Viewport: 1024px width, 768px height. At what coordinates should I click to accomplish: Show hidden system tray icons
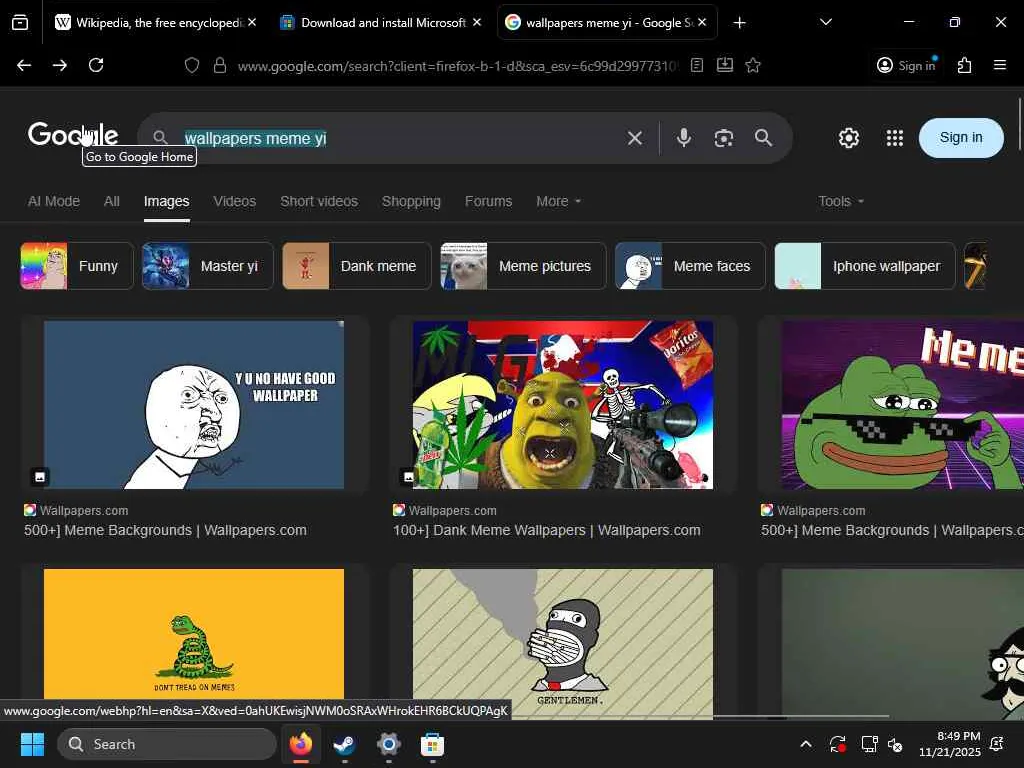(x=806, y=744)
